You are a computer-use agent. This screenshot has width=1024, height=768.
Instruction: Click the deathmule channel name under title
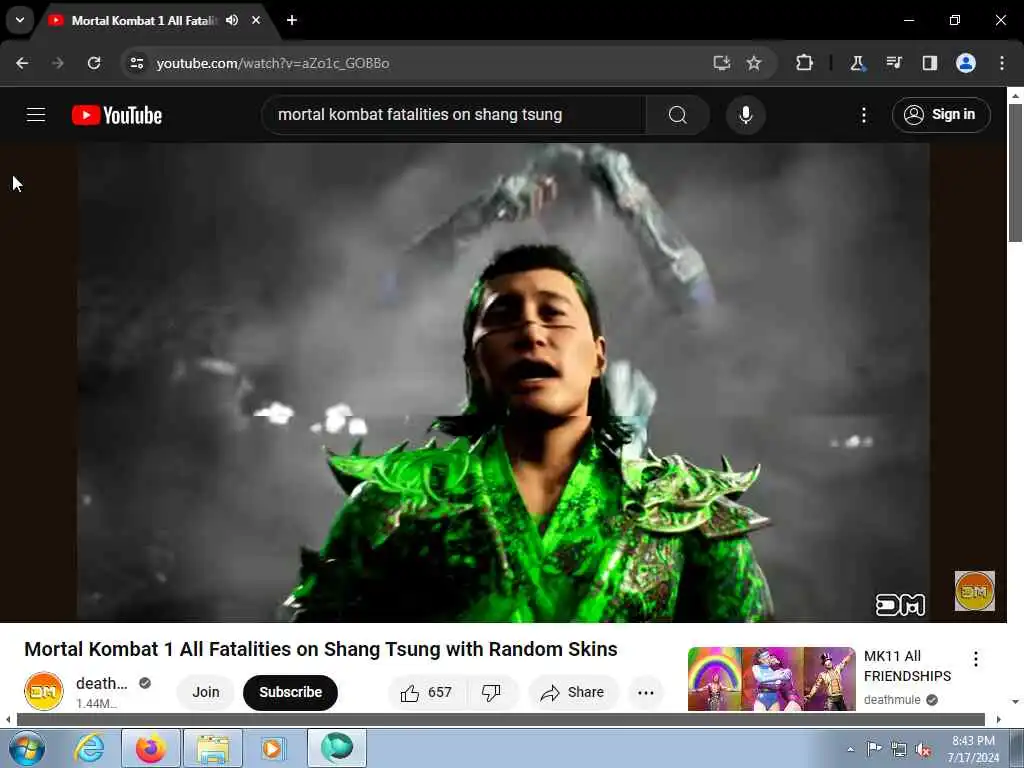tap(102, 683)
